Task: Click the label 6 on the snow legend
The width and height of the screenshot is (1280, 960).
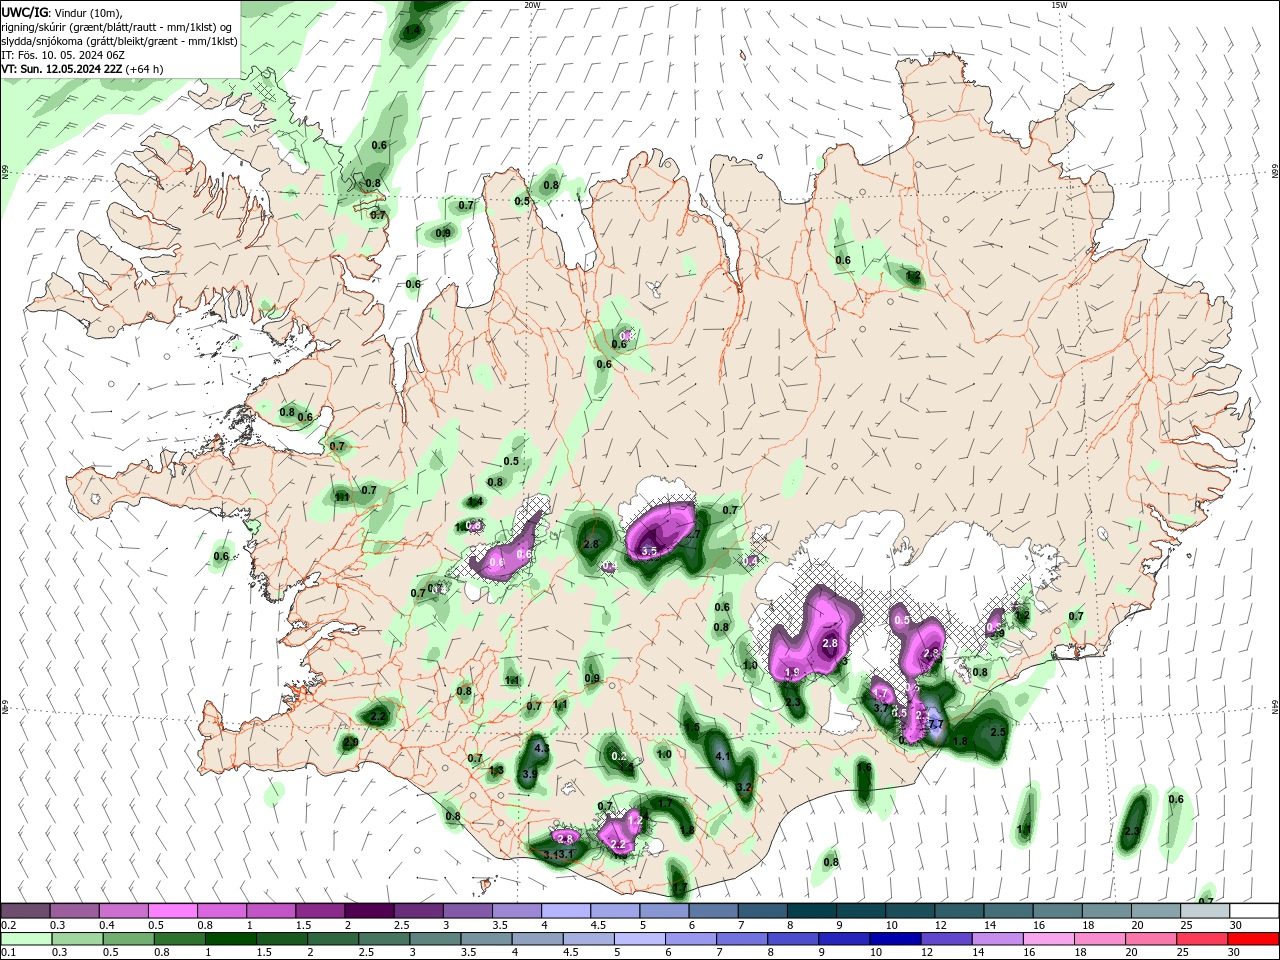Action: [x=693, y=925]
